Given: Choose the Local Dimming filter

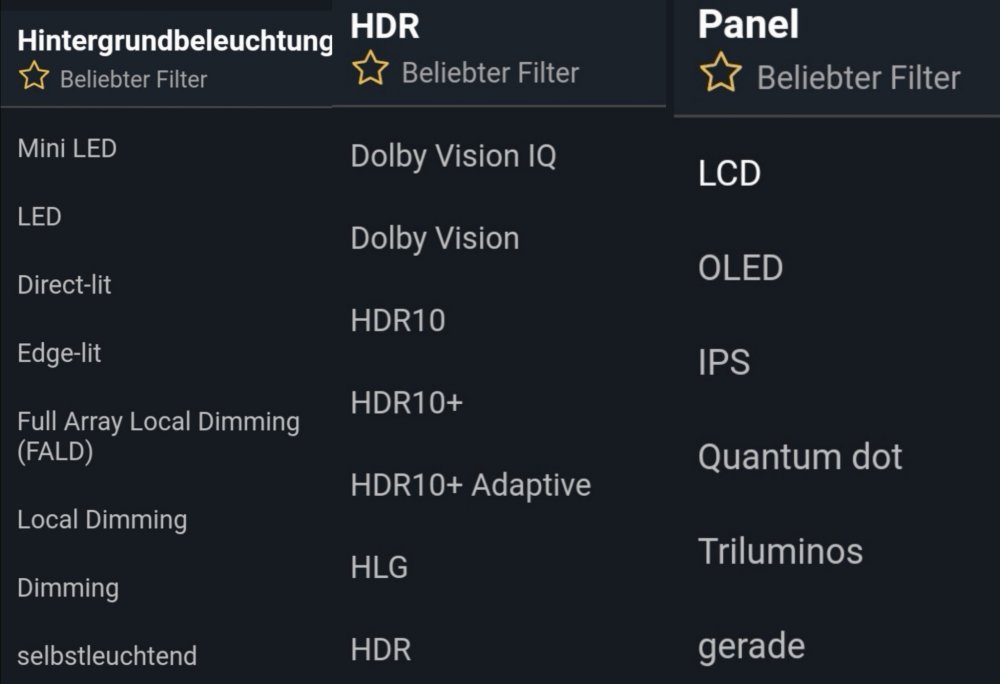Looking at the screenshot, I should point(102,520).
